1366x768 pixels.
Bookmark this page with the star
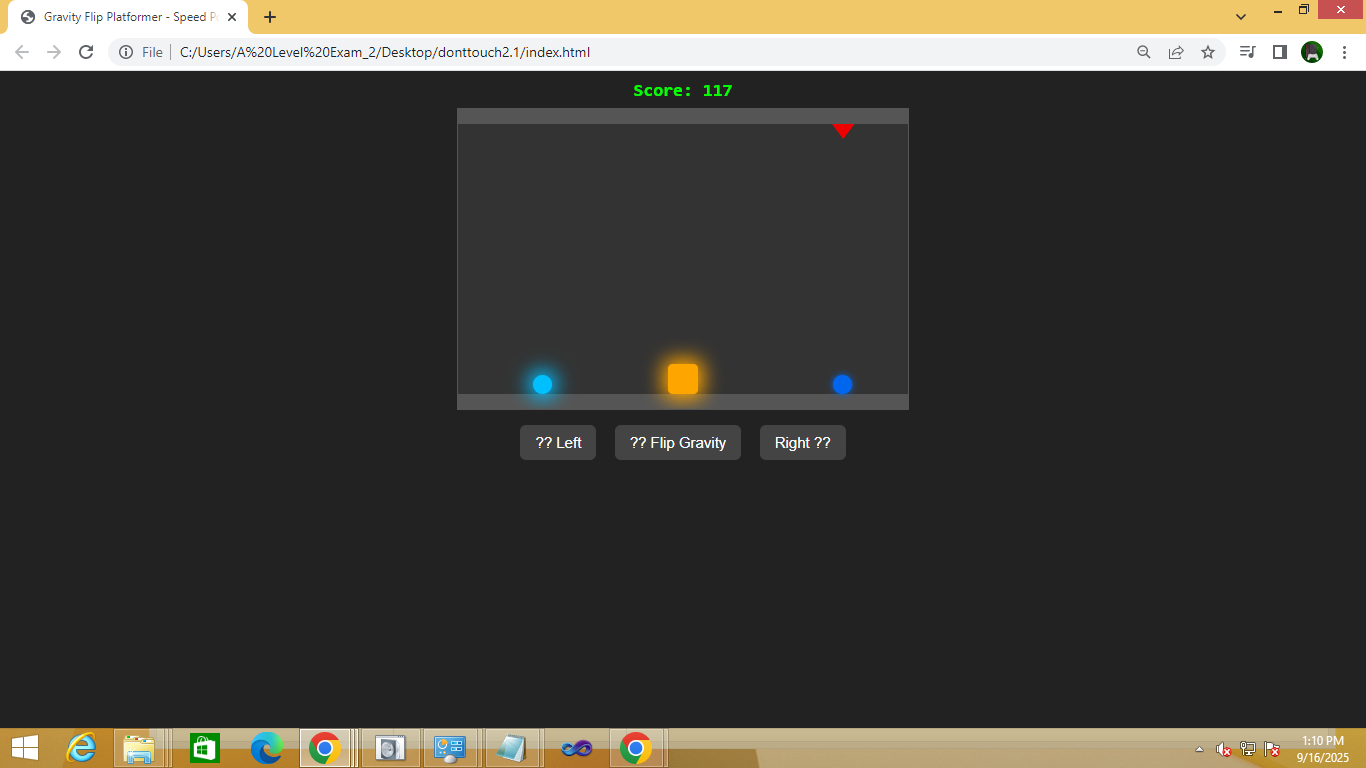(x=1208, y=52)
